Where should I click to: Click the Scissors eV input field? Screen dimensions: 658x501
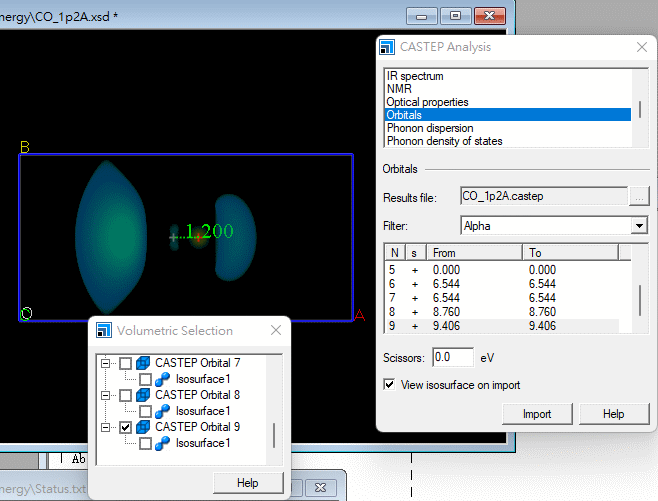point(454,357)
